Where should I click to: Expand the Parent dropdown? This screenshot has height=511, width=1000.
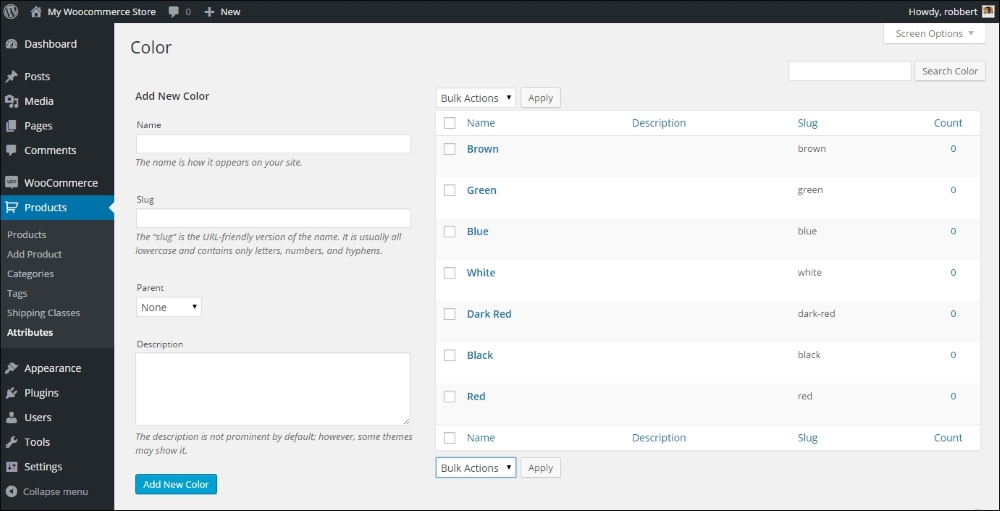(169, 307)
